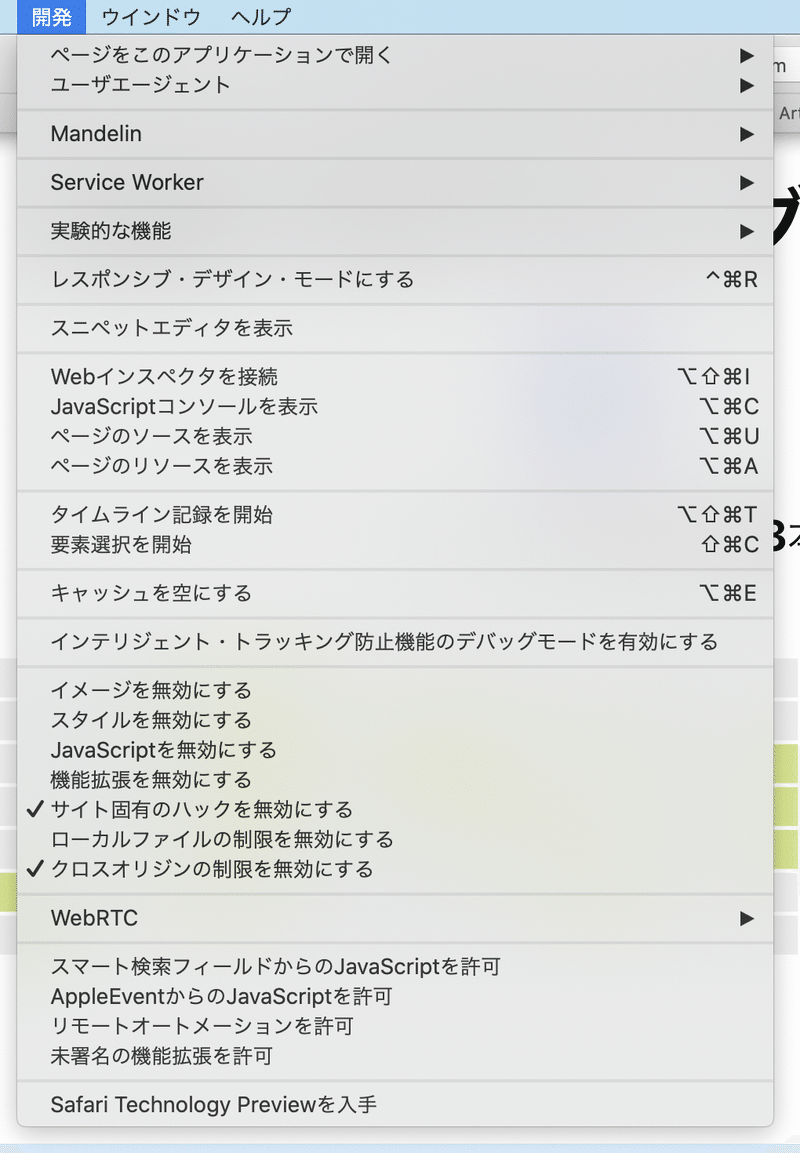The width and height of the screenshot is (800, 1153).
Task: Select Webインスペクタを接続
Action: point(395,376)
